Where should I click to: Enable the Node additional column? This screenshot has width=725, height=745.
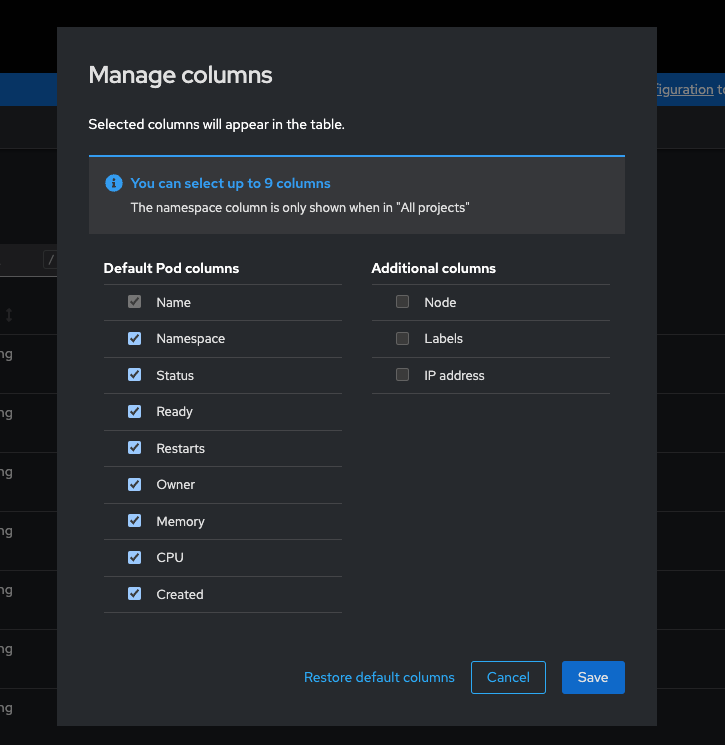[x=402, y=302]
